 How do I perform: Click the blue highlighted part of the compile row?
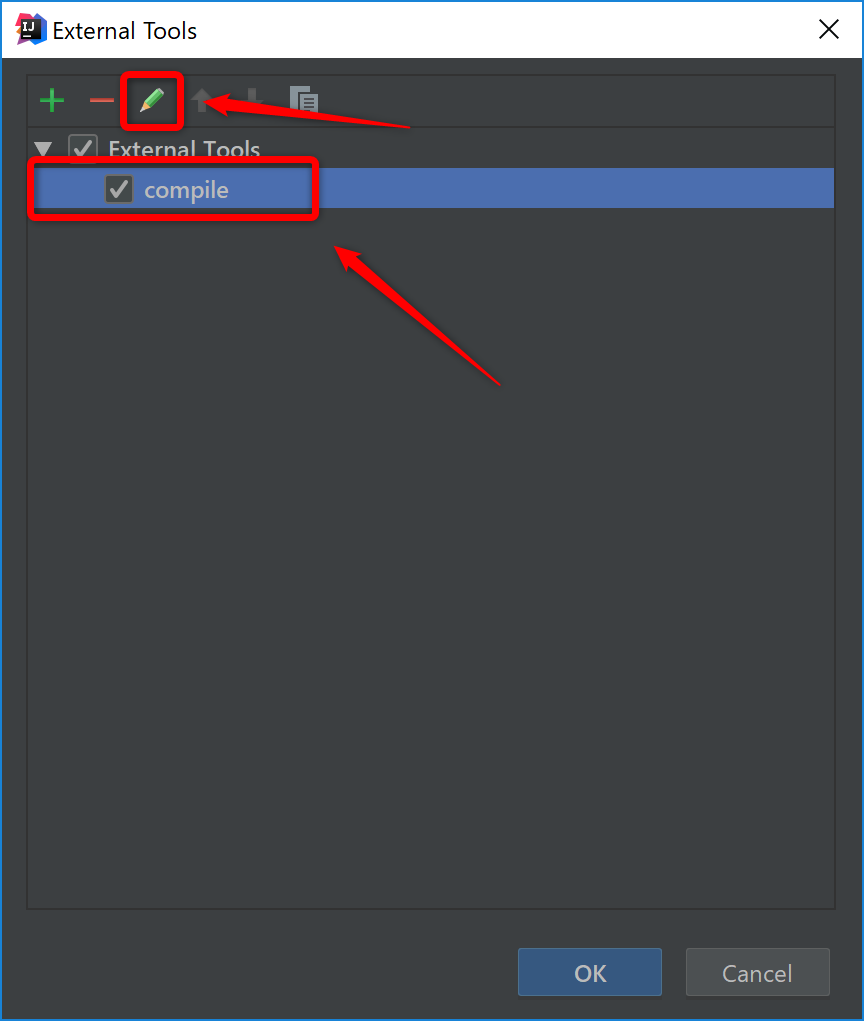tap(573, 189)
